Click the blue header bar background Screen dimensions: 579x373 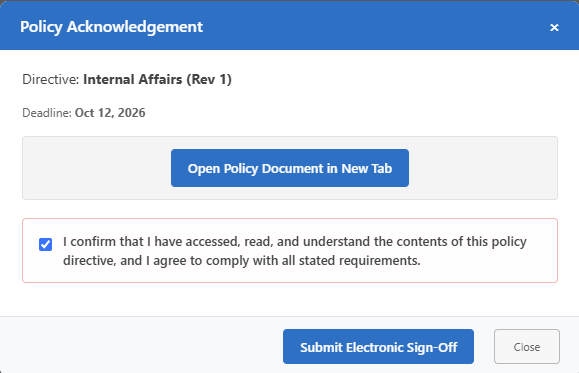[369, 26]
